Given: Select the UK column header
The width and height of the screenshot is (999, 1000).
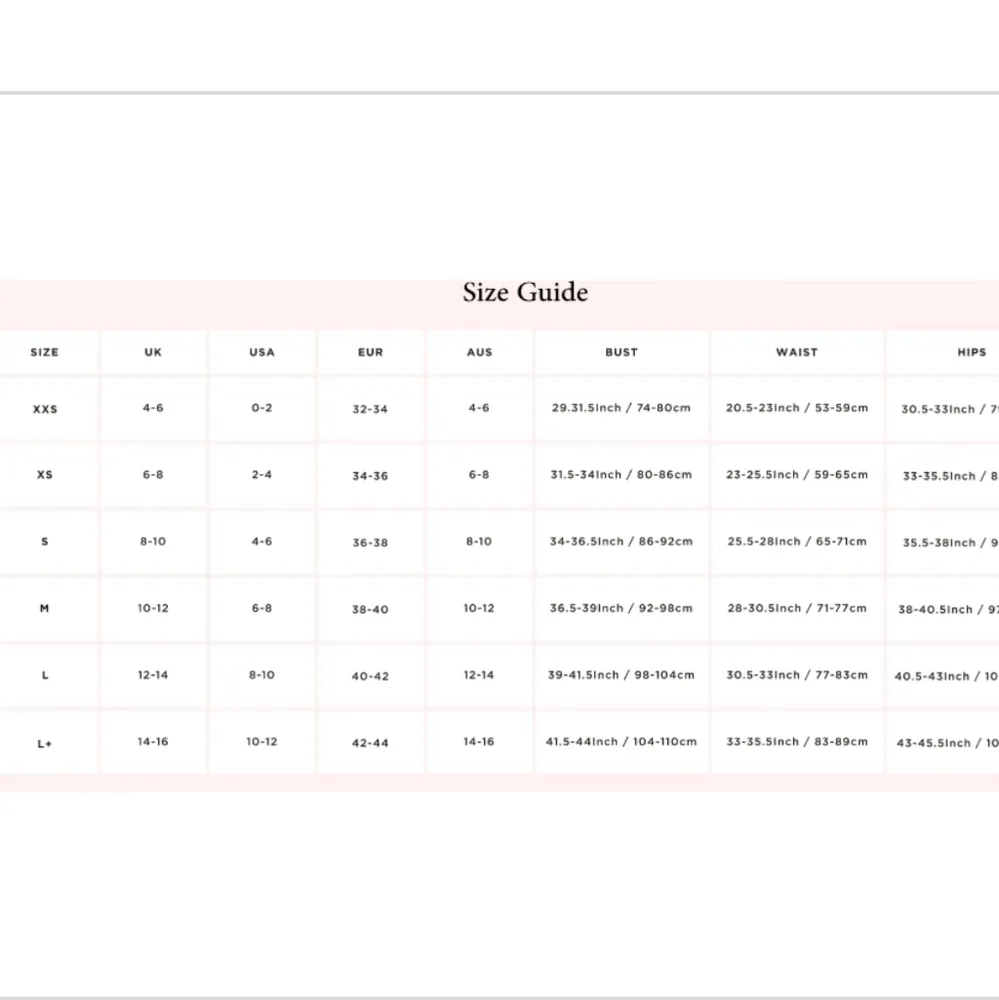Looking at the screenshot, I should [x=153, y=352].
